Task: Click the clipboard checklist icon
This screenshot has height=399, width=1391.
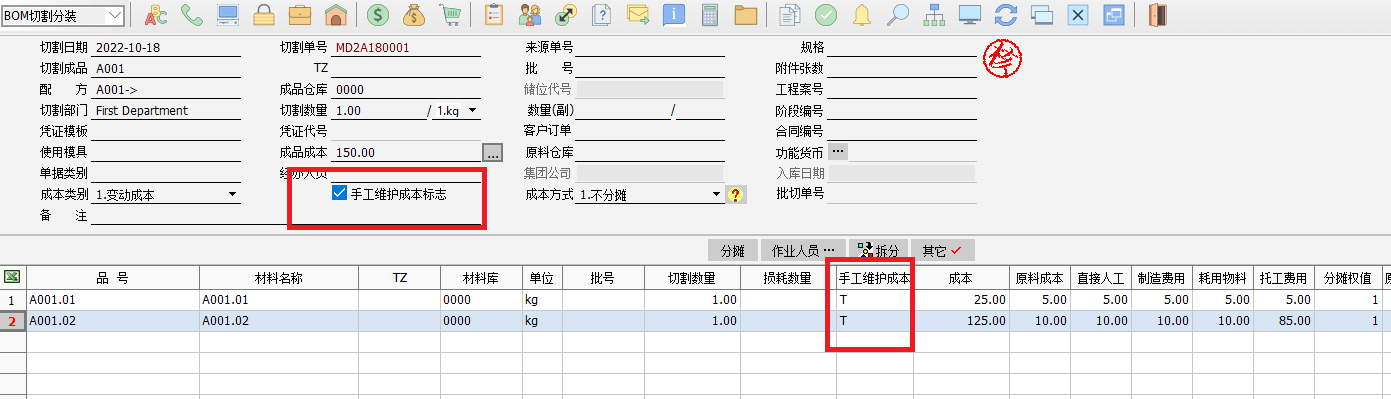Action: pos(493,15)
